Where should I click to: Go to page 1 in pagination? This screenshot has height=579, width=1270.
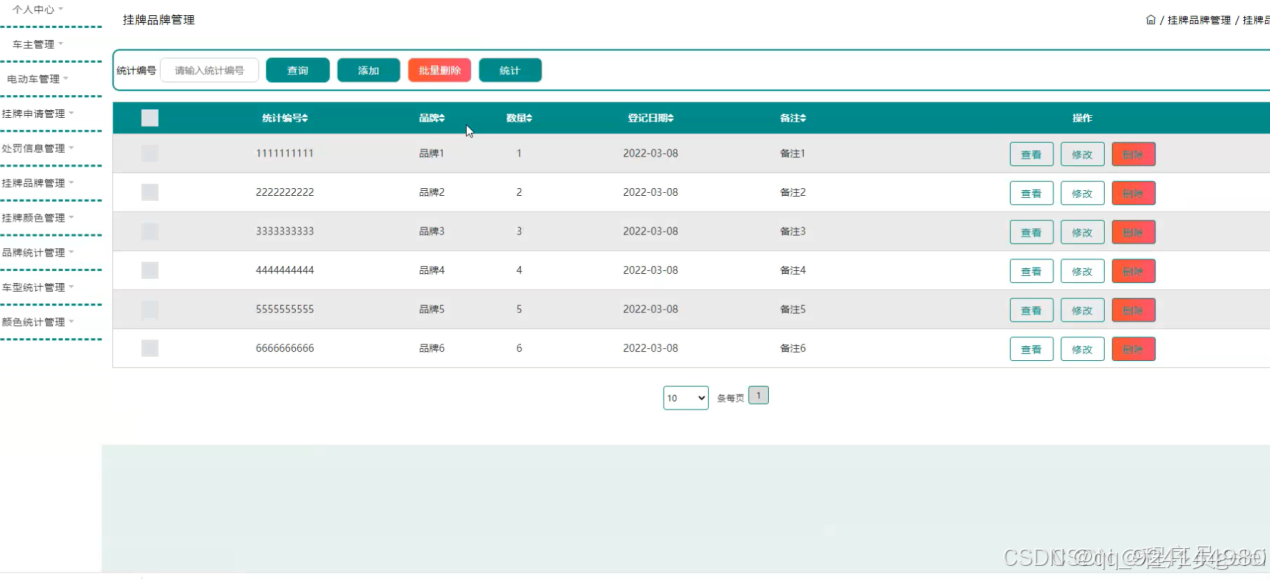tap(758, 396)
